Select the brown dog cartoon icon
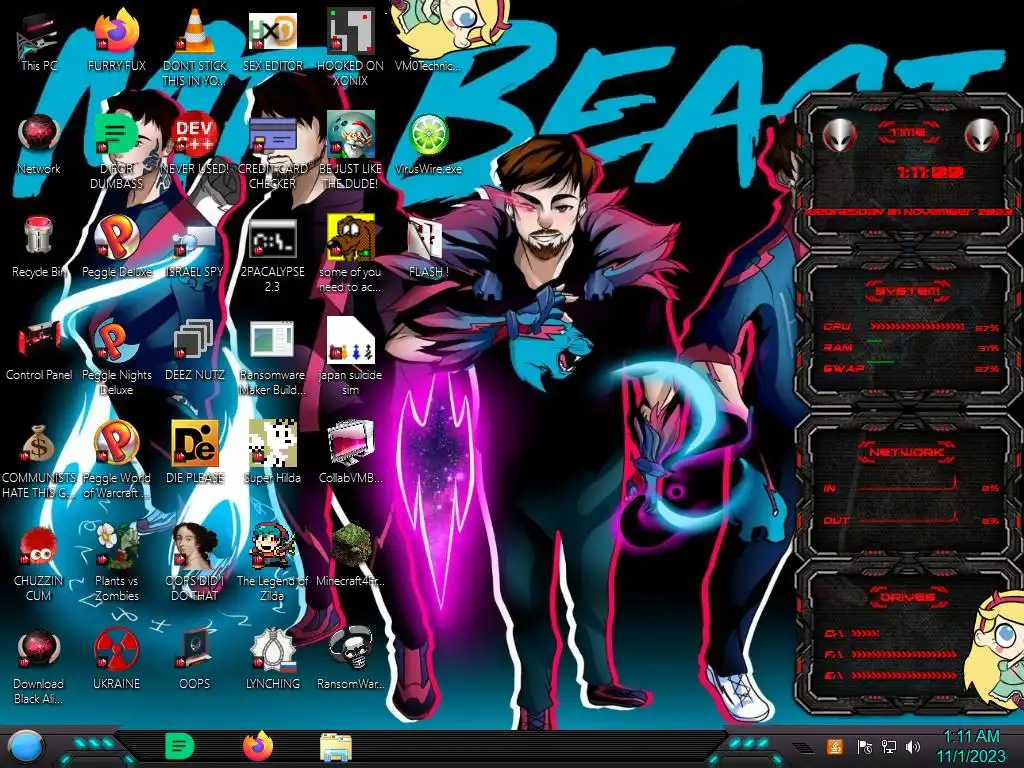Screen dimensions: 1024x768 tap(350, 238)
